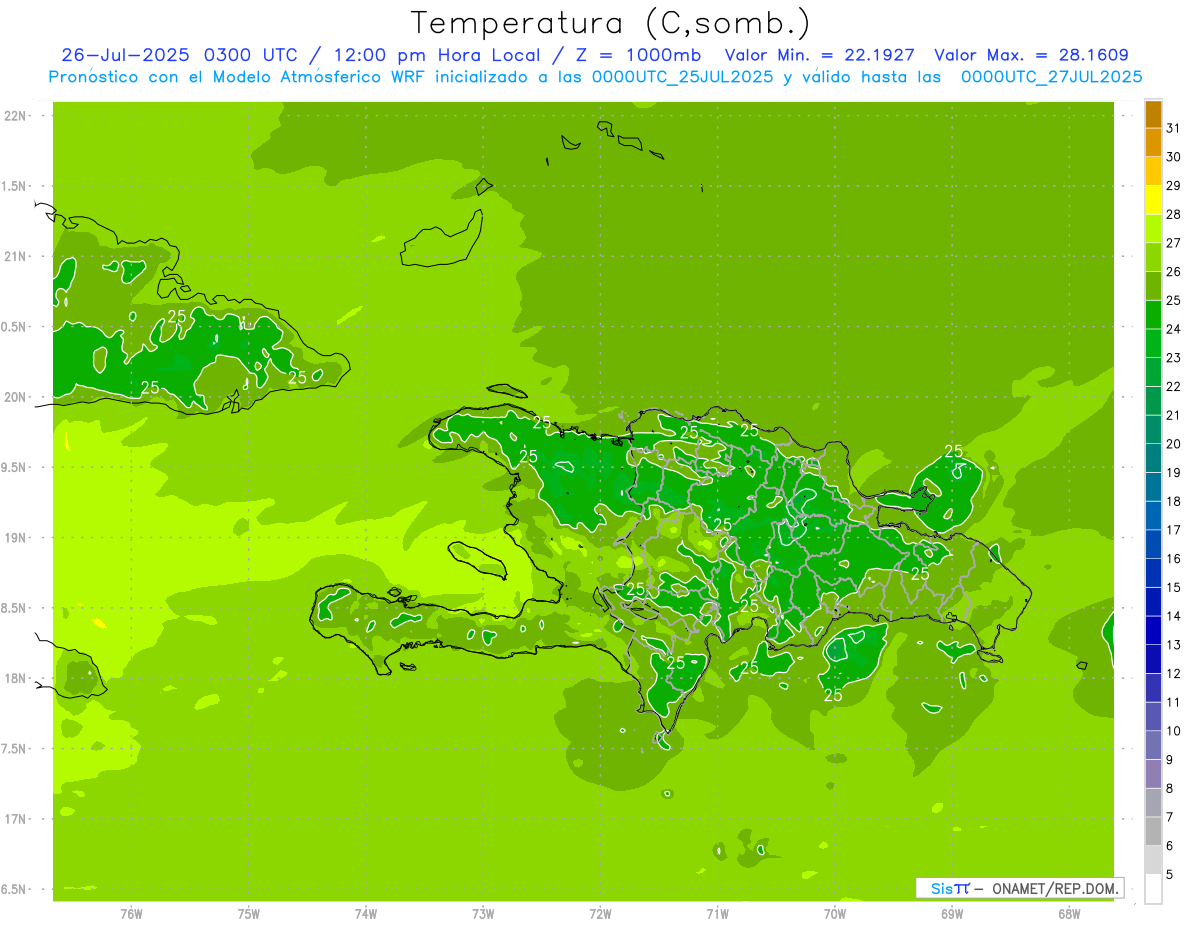The width and height of the screenshot is (1200, 927).
Task: Click the 68W longitude axis label
Action: click(x=1069, y=913)
